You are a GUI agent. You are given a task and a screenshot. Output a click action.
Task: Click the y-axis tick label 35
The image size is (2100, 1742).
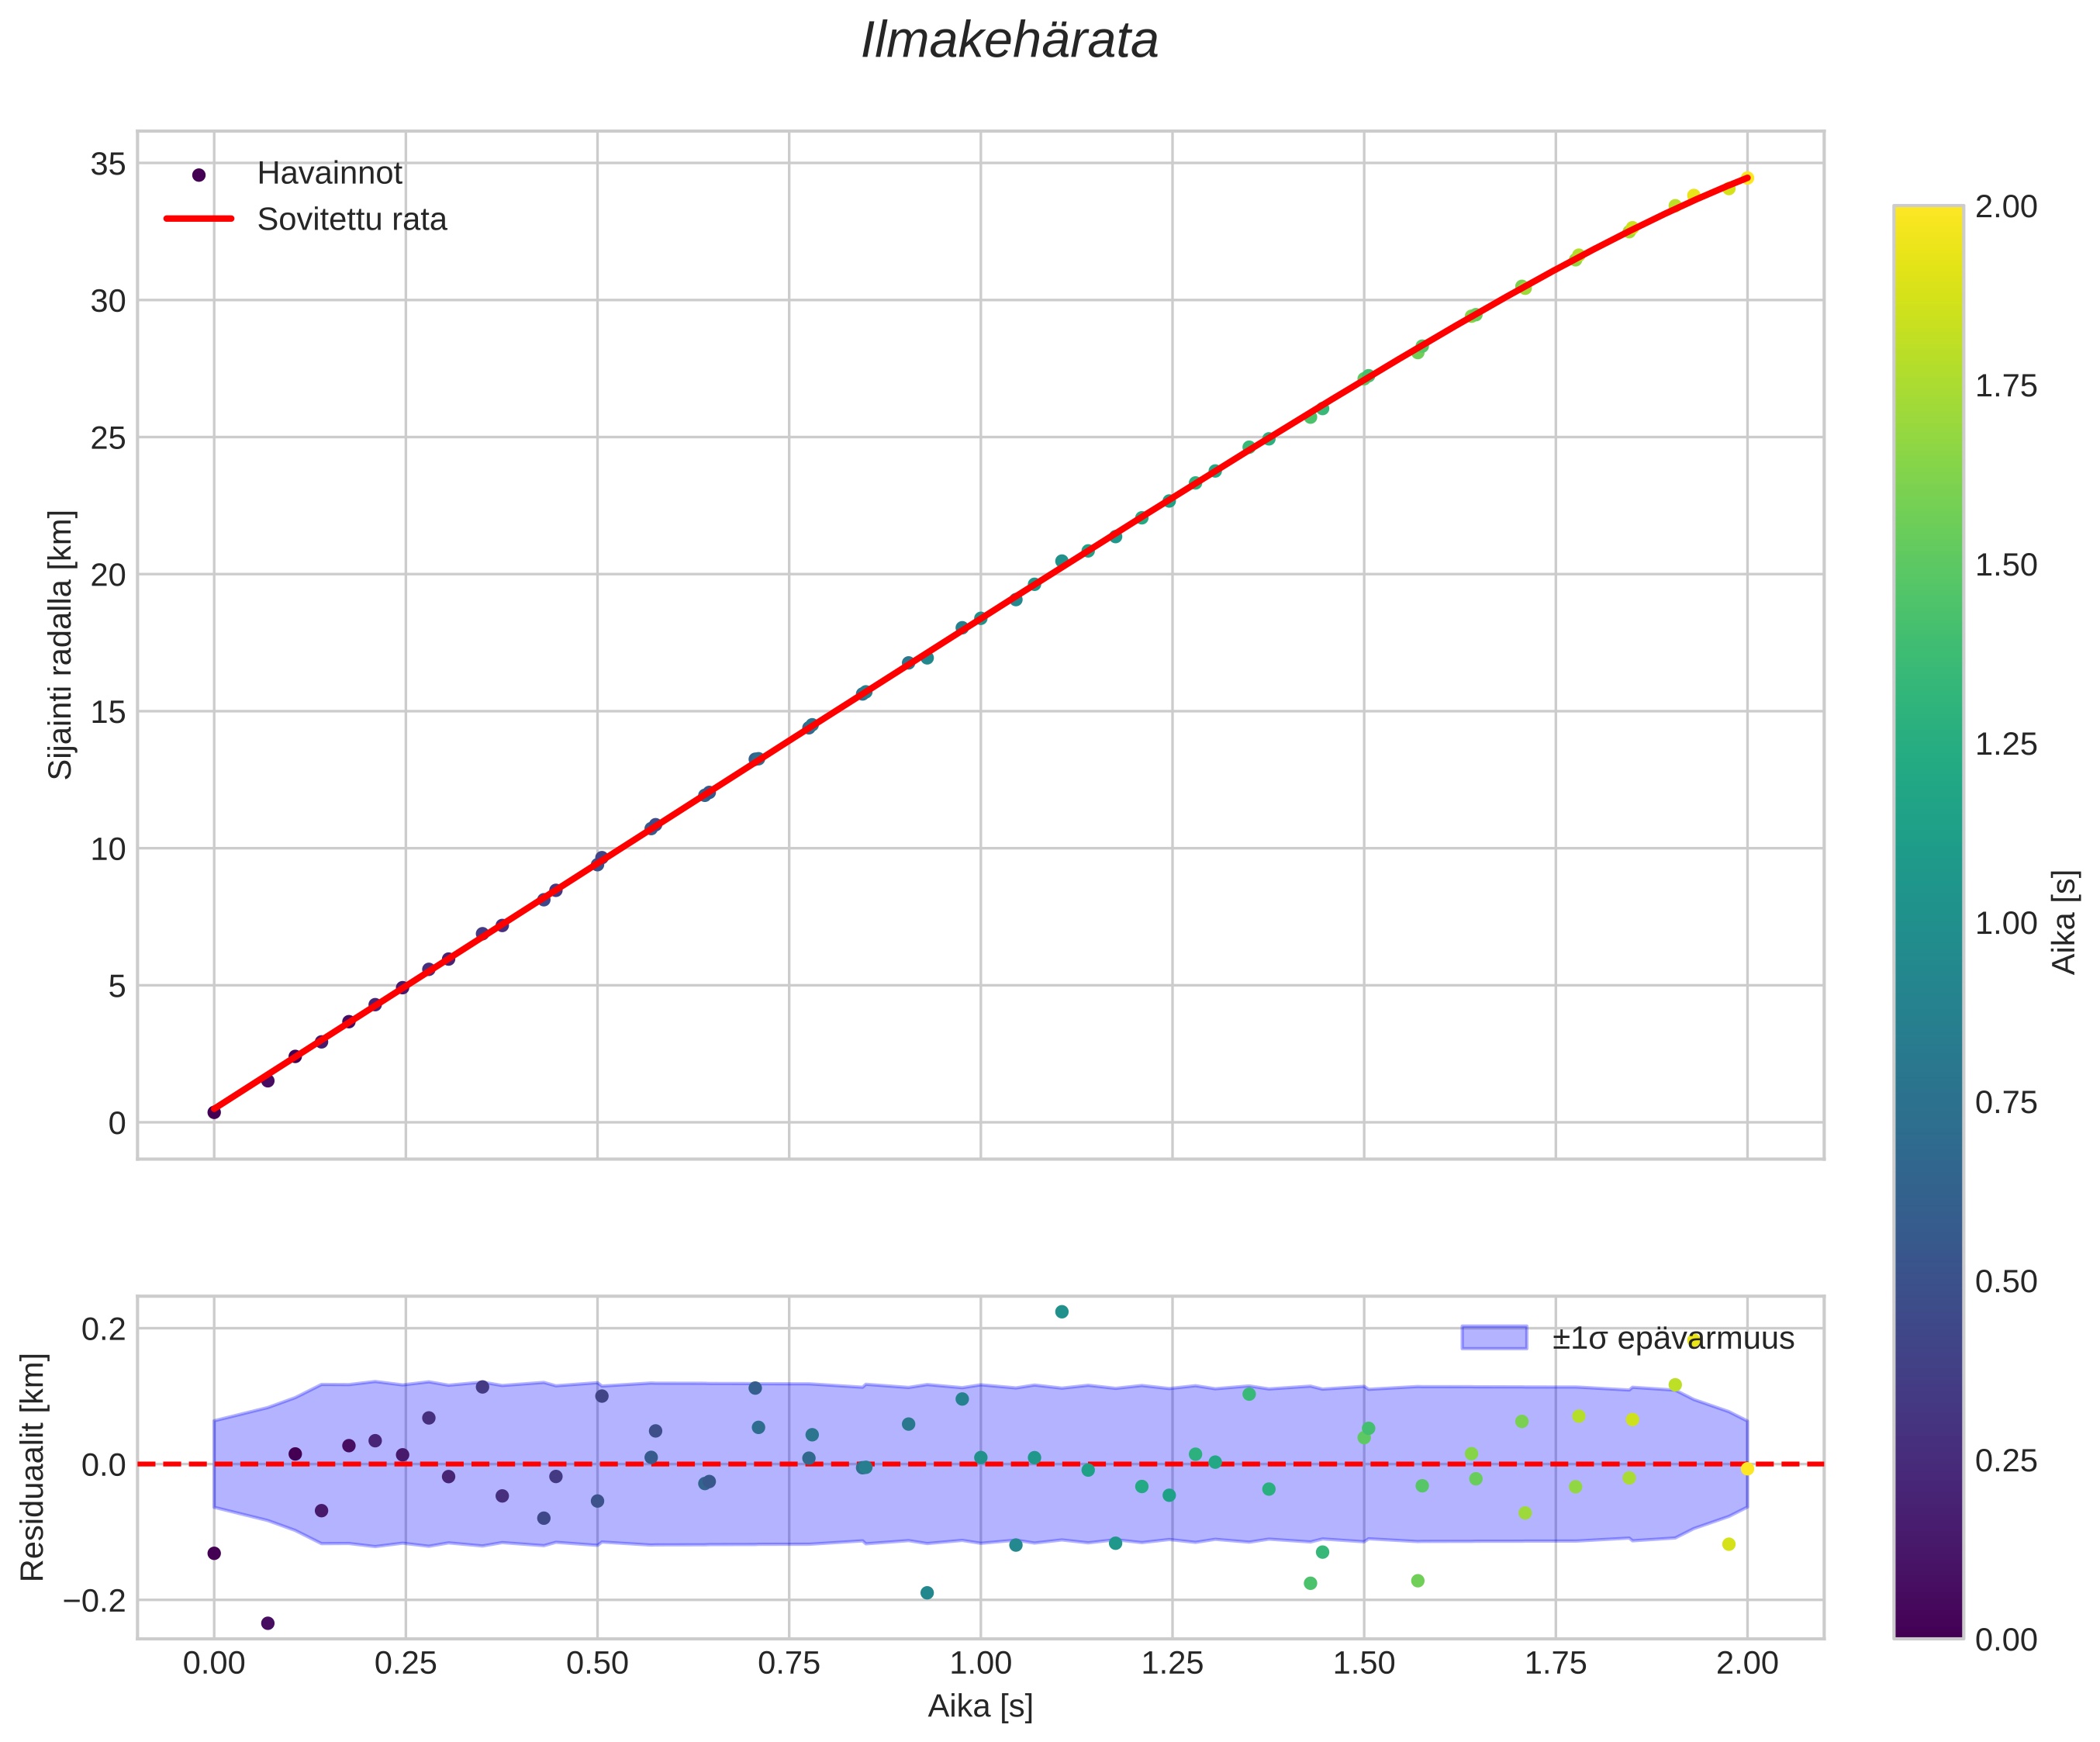click(x=108, y=163)
